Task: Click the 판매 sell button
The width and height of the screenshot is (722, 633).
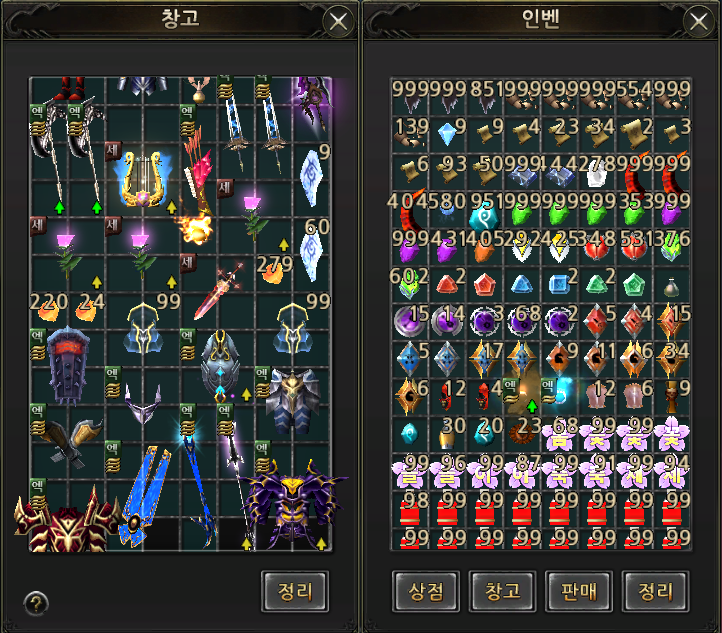Action: (x=579, y=592)
